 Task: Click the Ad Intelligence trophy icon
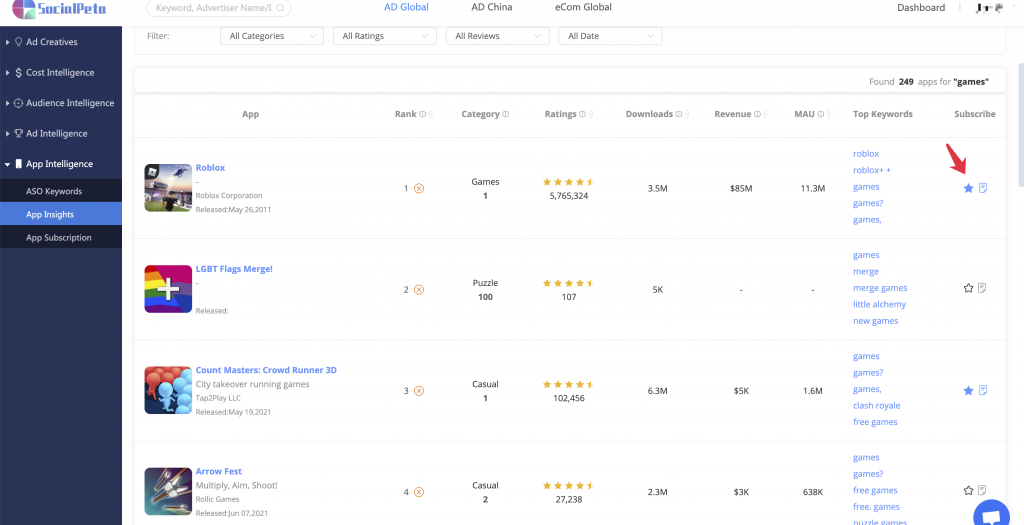(x=18, y=133)
